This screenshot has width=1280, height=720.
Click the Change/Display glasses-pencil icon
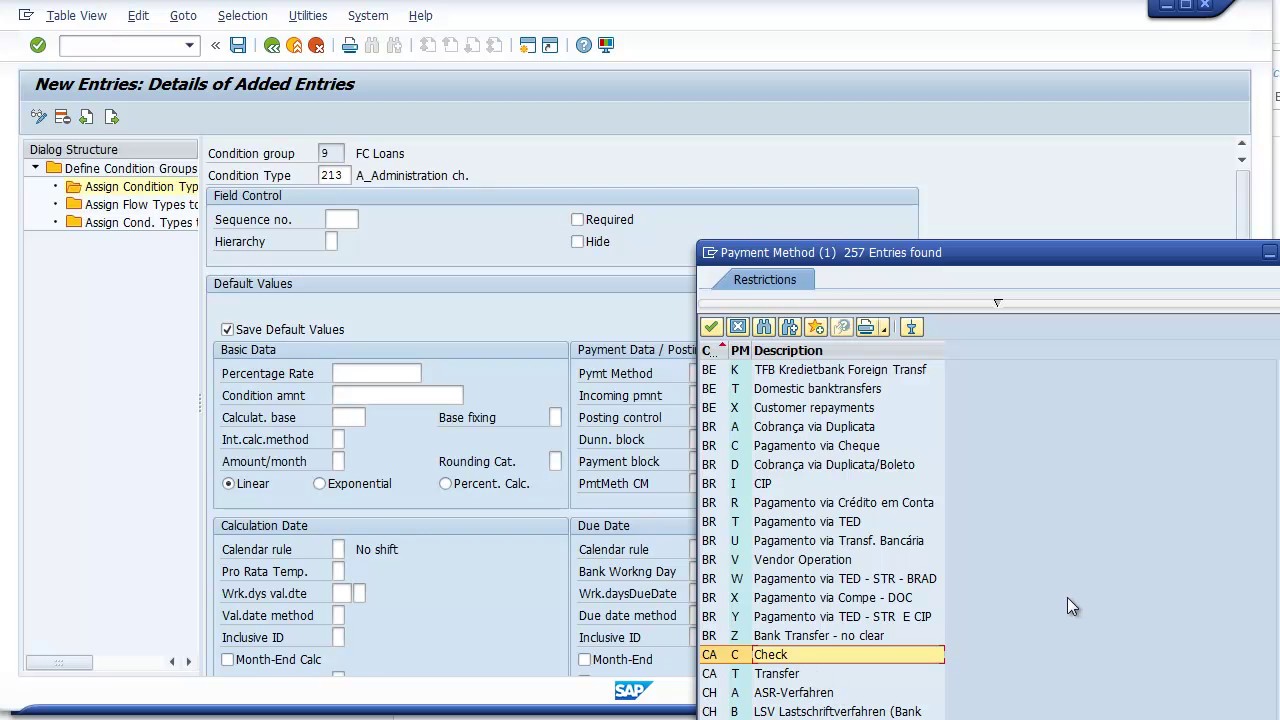point(39,117)
